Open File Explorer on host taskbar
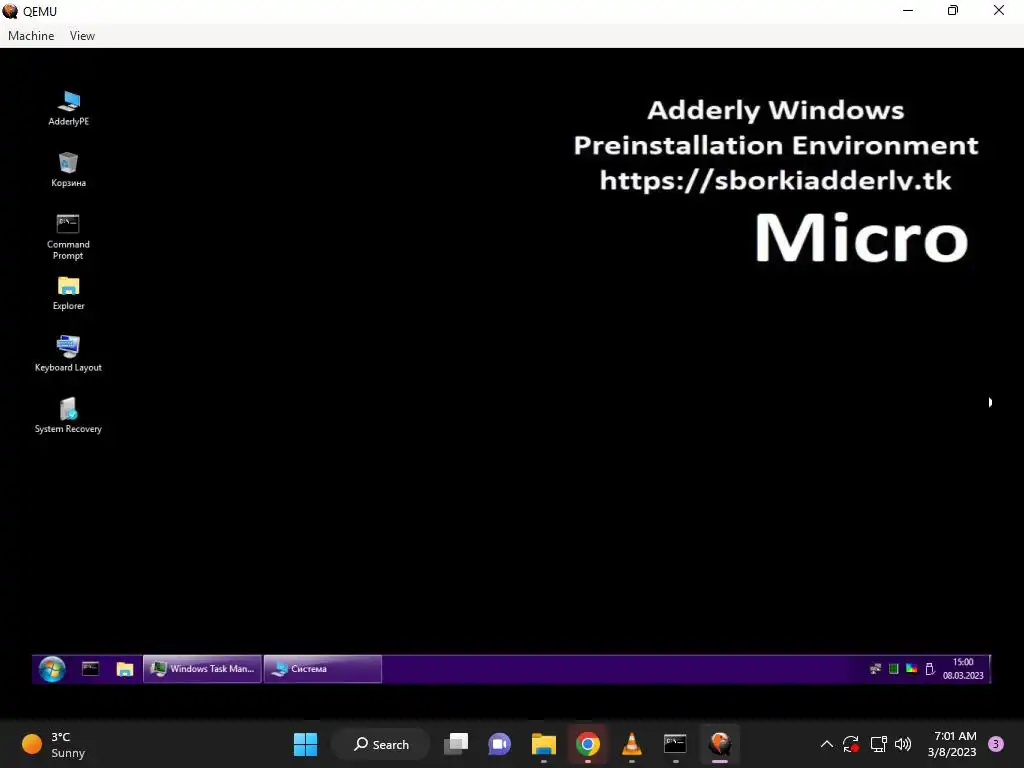 tap(543, 744)
